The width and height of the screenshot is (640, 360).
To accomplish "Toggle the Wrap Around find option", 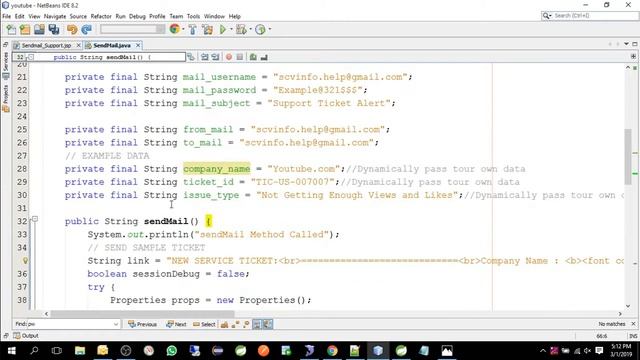I will [x=268, y=324].
